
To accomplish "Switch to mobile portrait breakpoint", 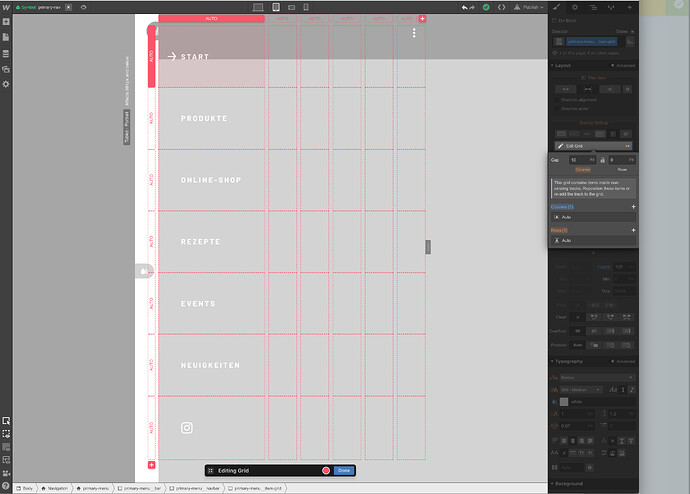I will point(306,7).
